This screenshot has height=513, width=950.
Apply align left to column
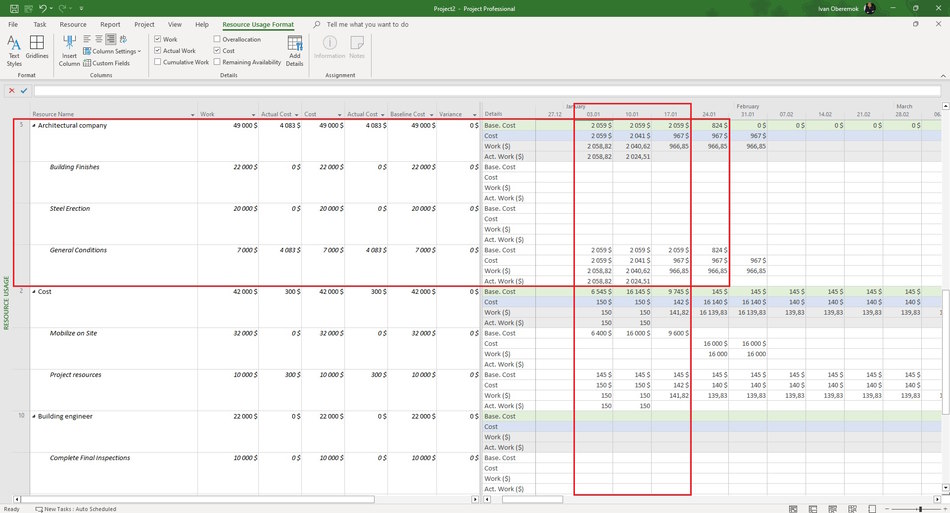87,39
